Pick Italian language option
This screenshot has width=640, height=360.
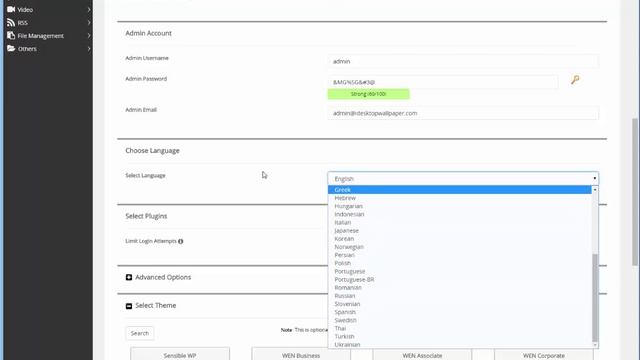(460, 222)
